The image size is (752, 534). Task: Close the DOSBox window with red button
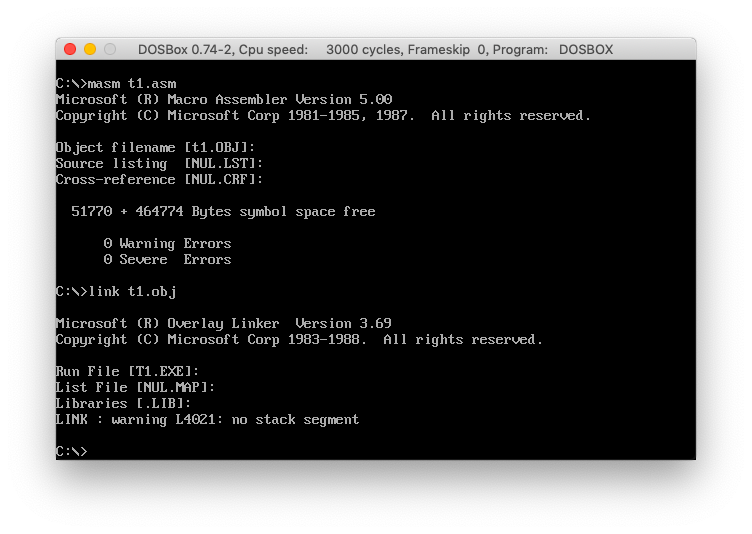(70, 49)
